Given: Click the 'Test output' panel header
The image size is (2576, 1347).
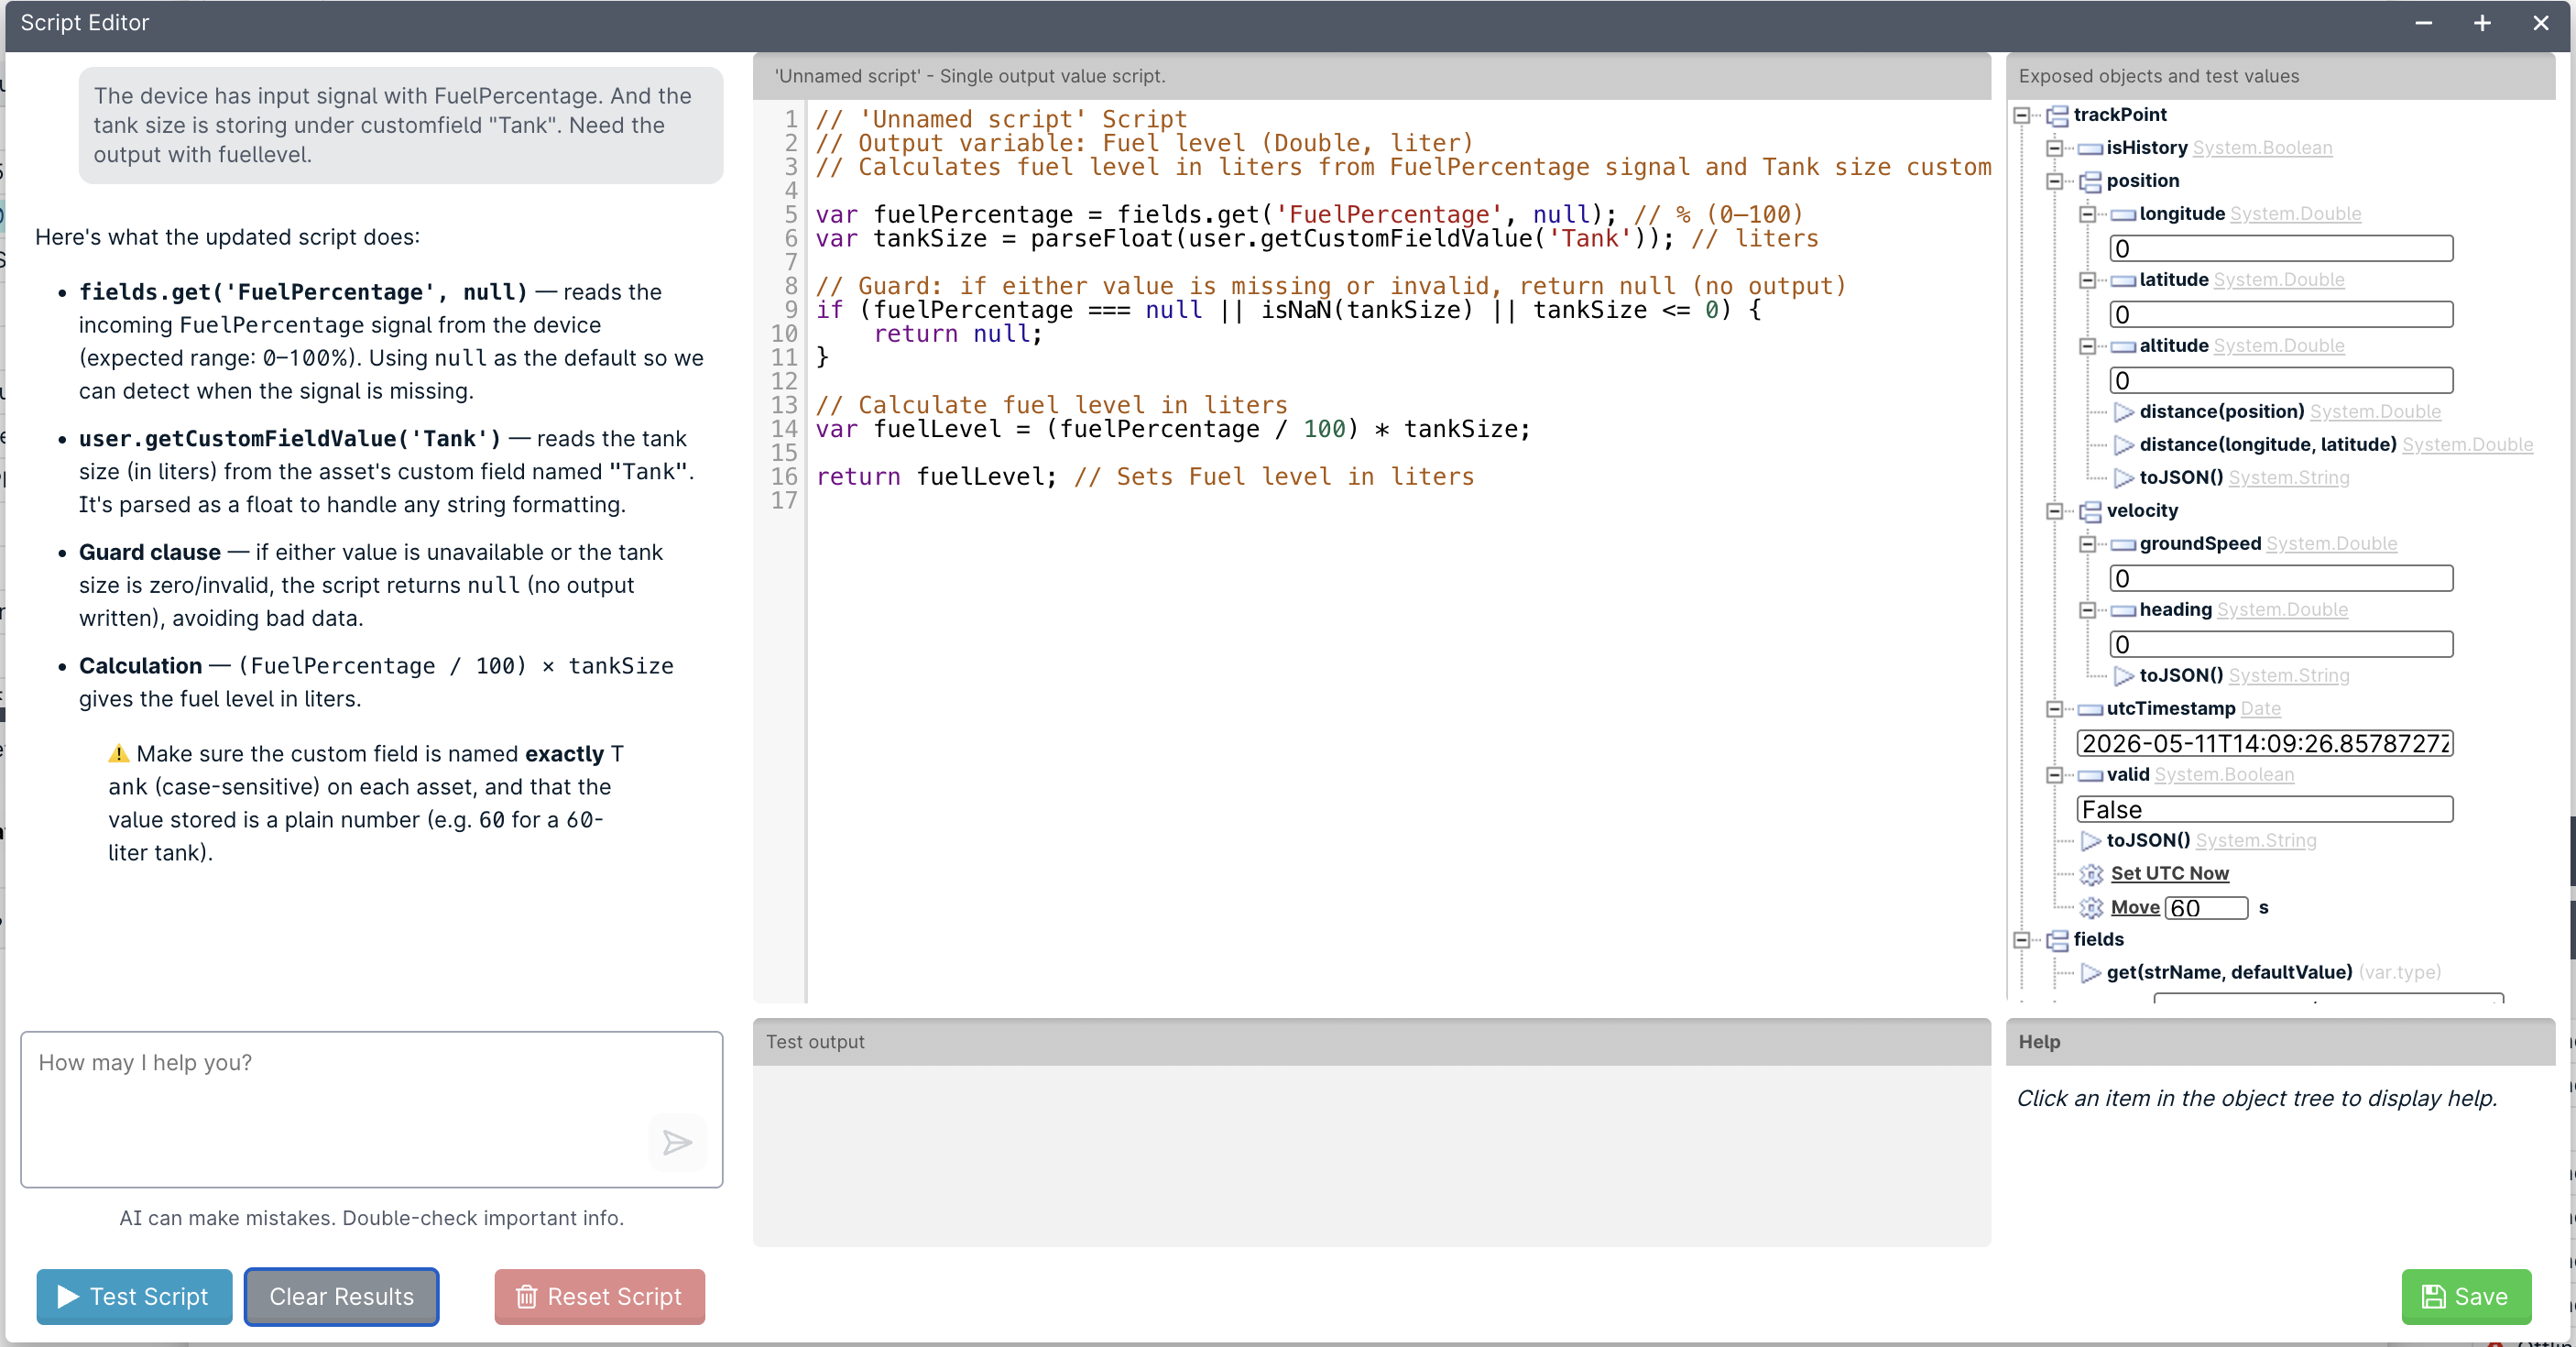Looking at the screenshot, I should point(1371,1042).
